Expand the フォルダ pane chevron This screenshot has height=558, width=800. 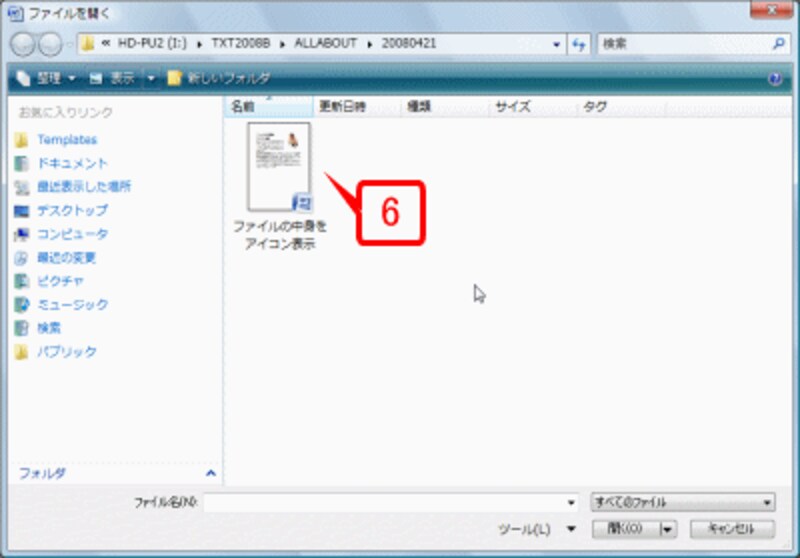[211, 473]
